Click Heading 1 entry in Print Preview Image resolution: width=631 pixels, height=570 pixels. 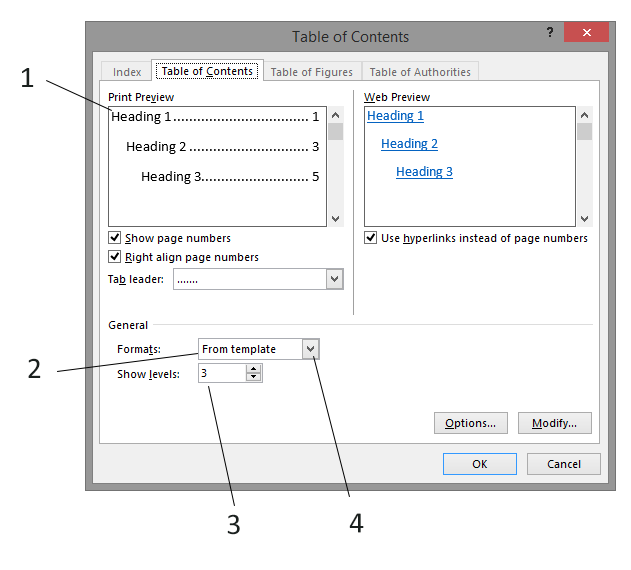click(215, 117)
